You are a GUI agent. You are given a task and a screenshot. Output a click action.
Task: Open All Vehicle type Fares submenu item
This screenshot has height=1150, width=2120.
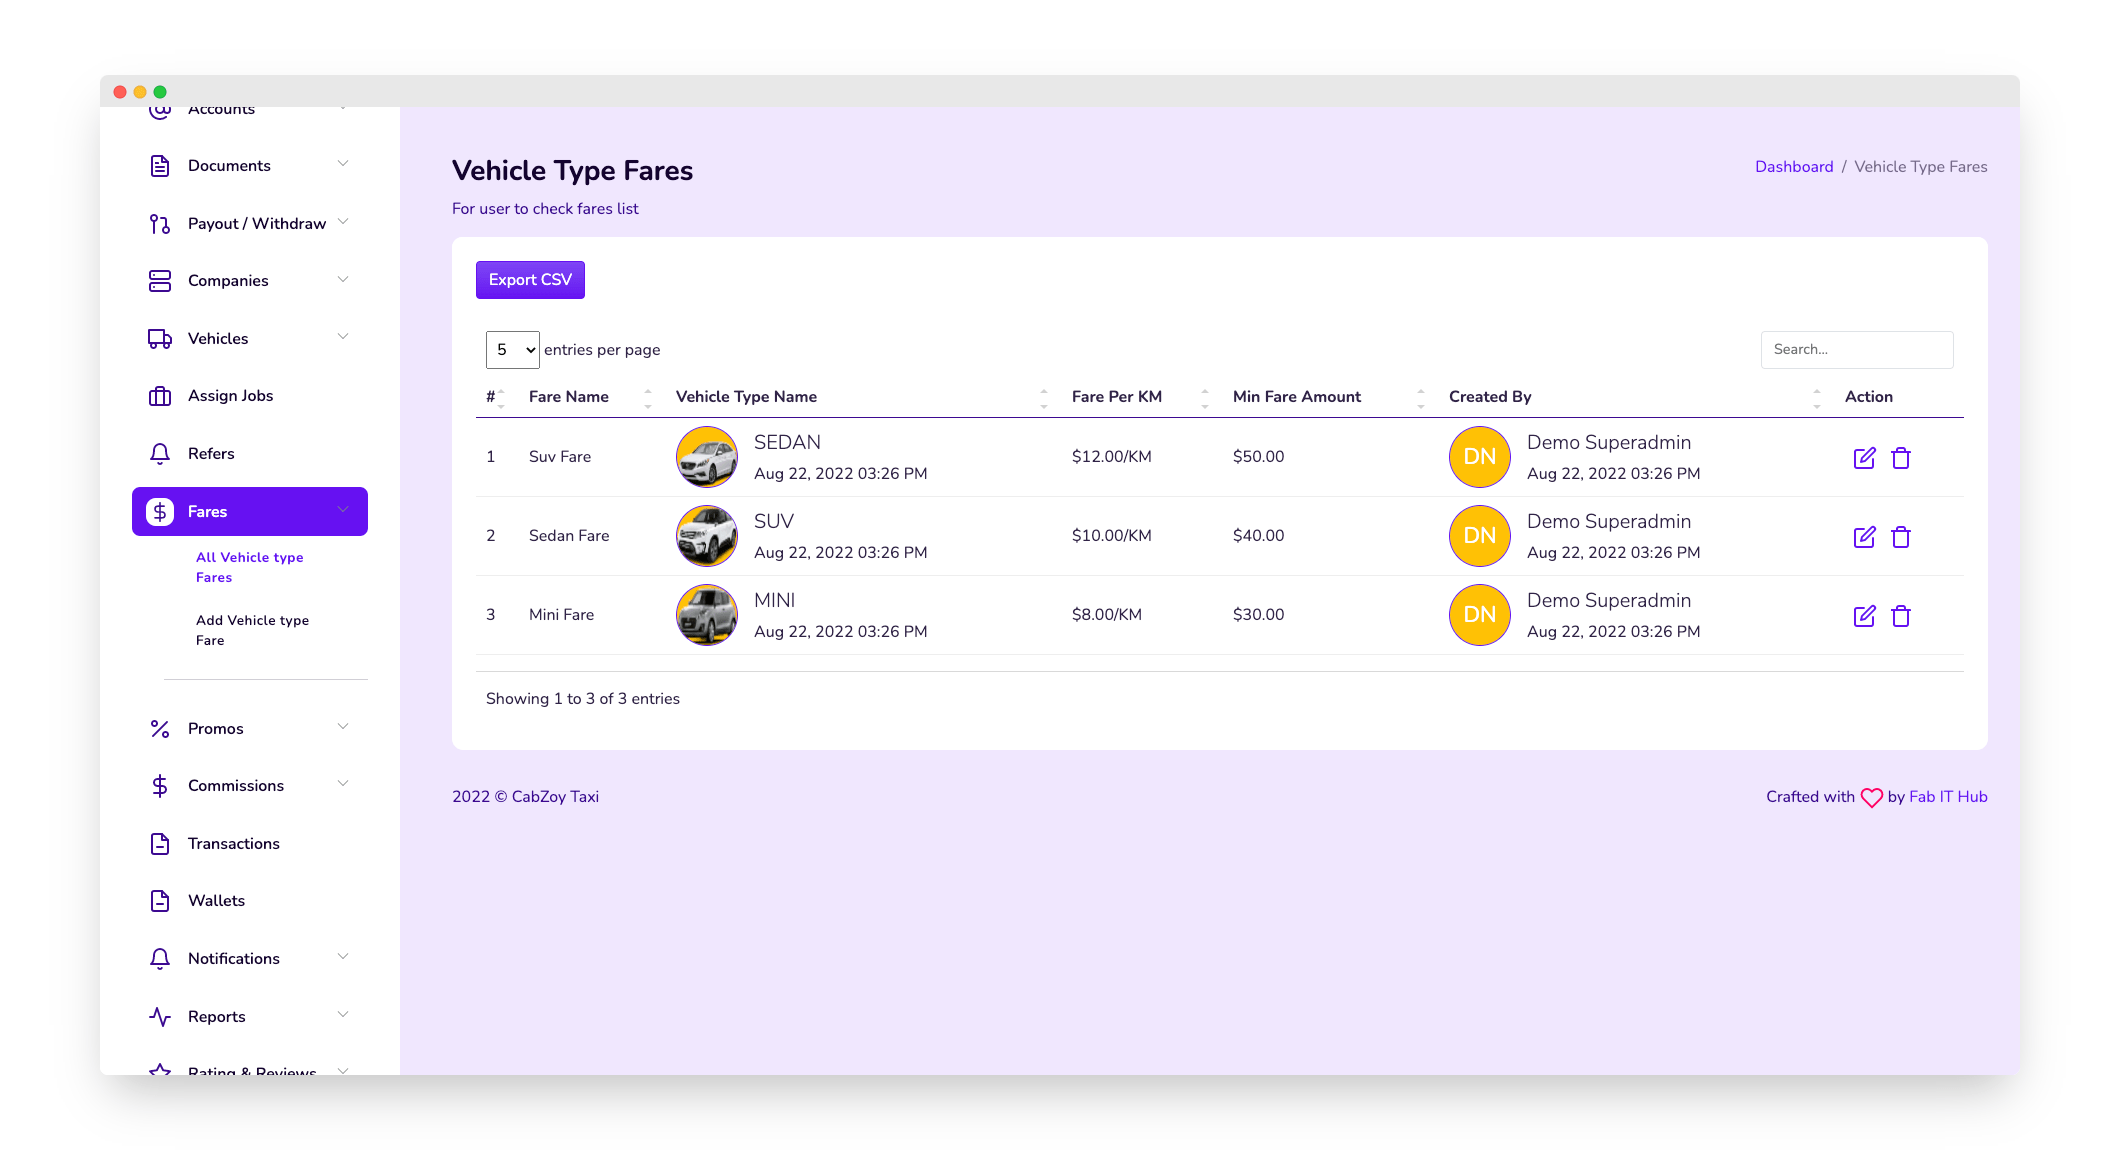coord(250,568)
